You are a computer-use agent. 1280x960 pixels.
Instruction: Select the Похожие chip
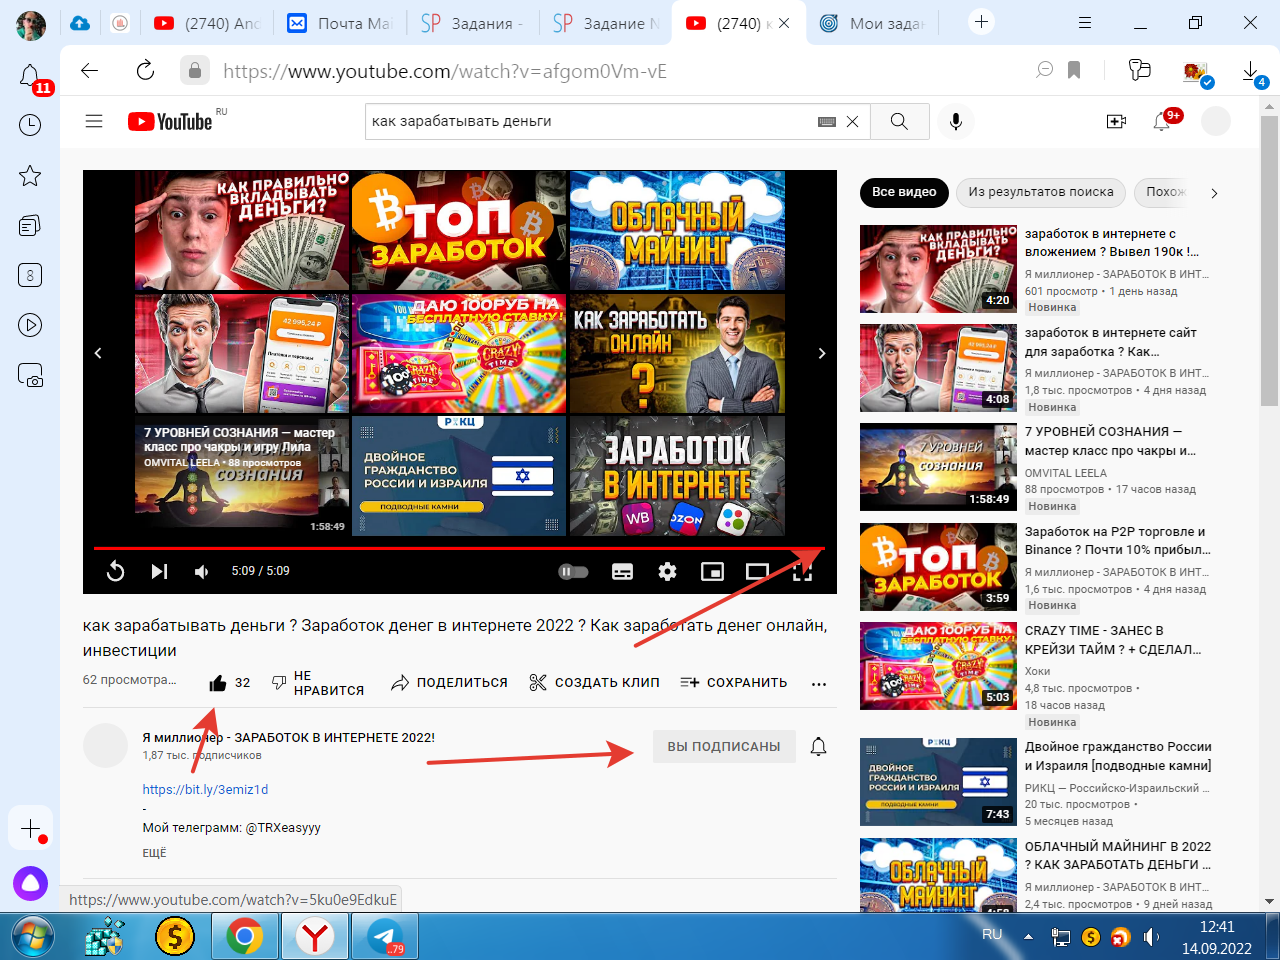1164,192
